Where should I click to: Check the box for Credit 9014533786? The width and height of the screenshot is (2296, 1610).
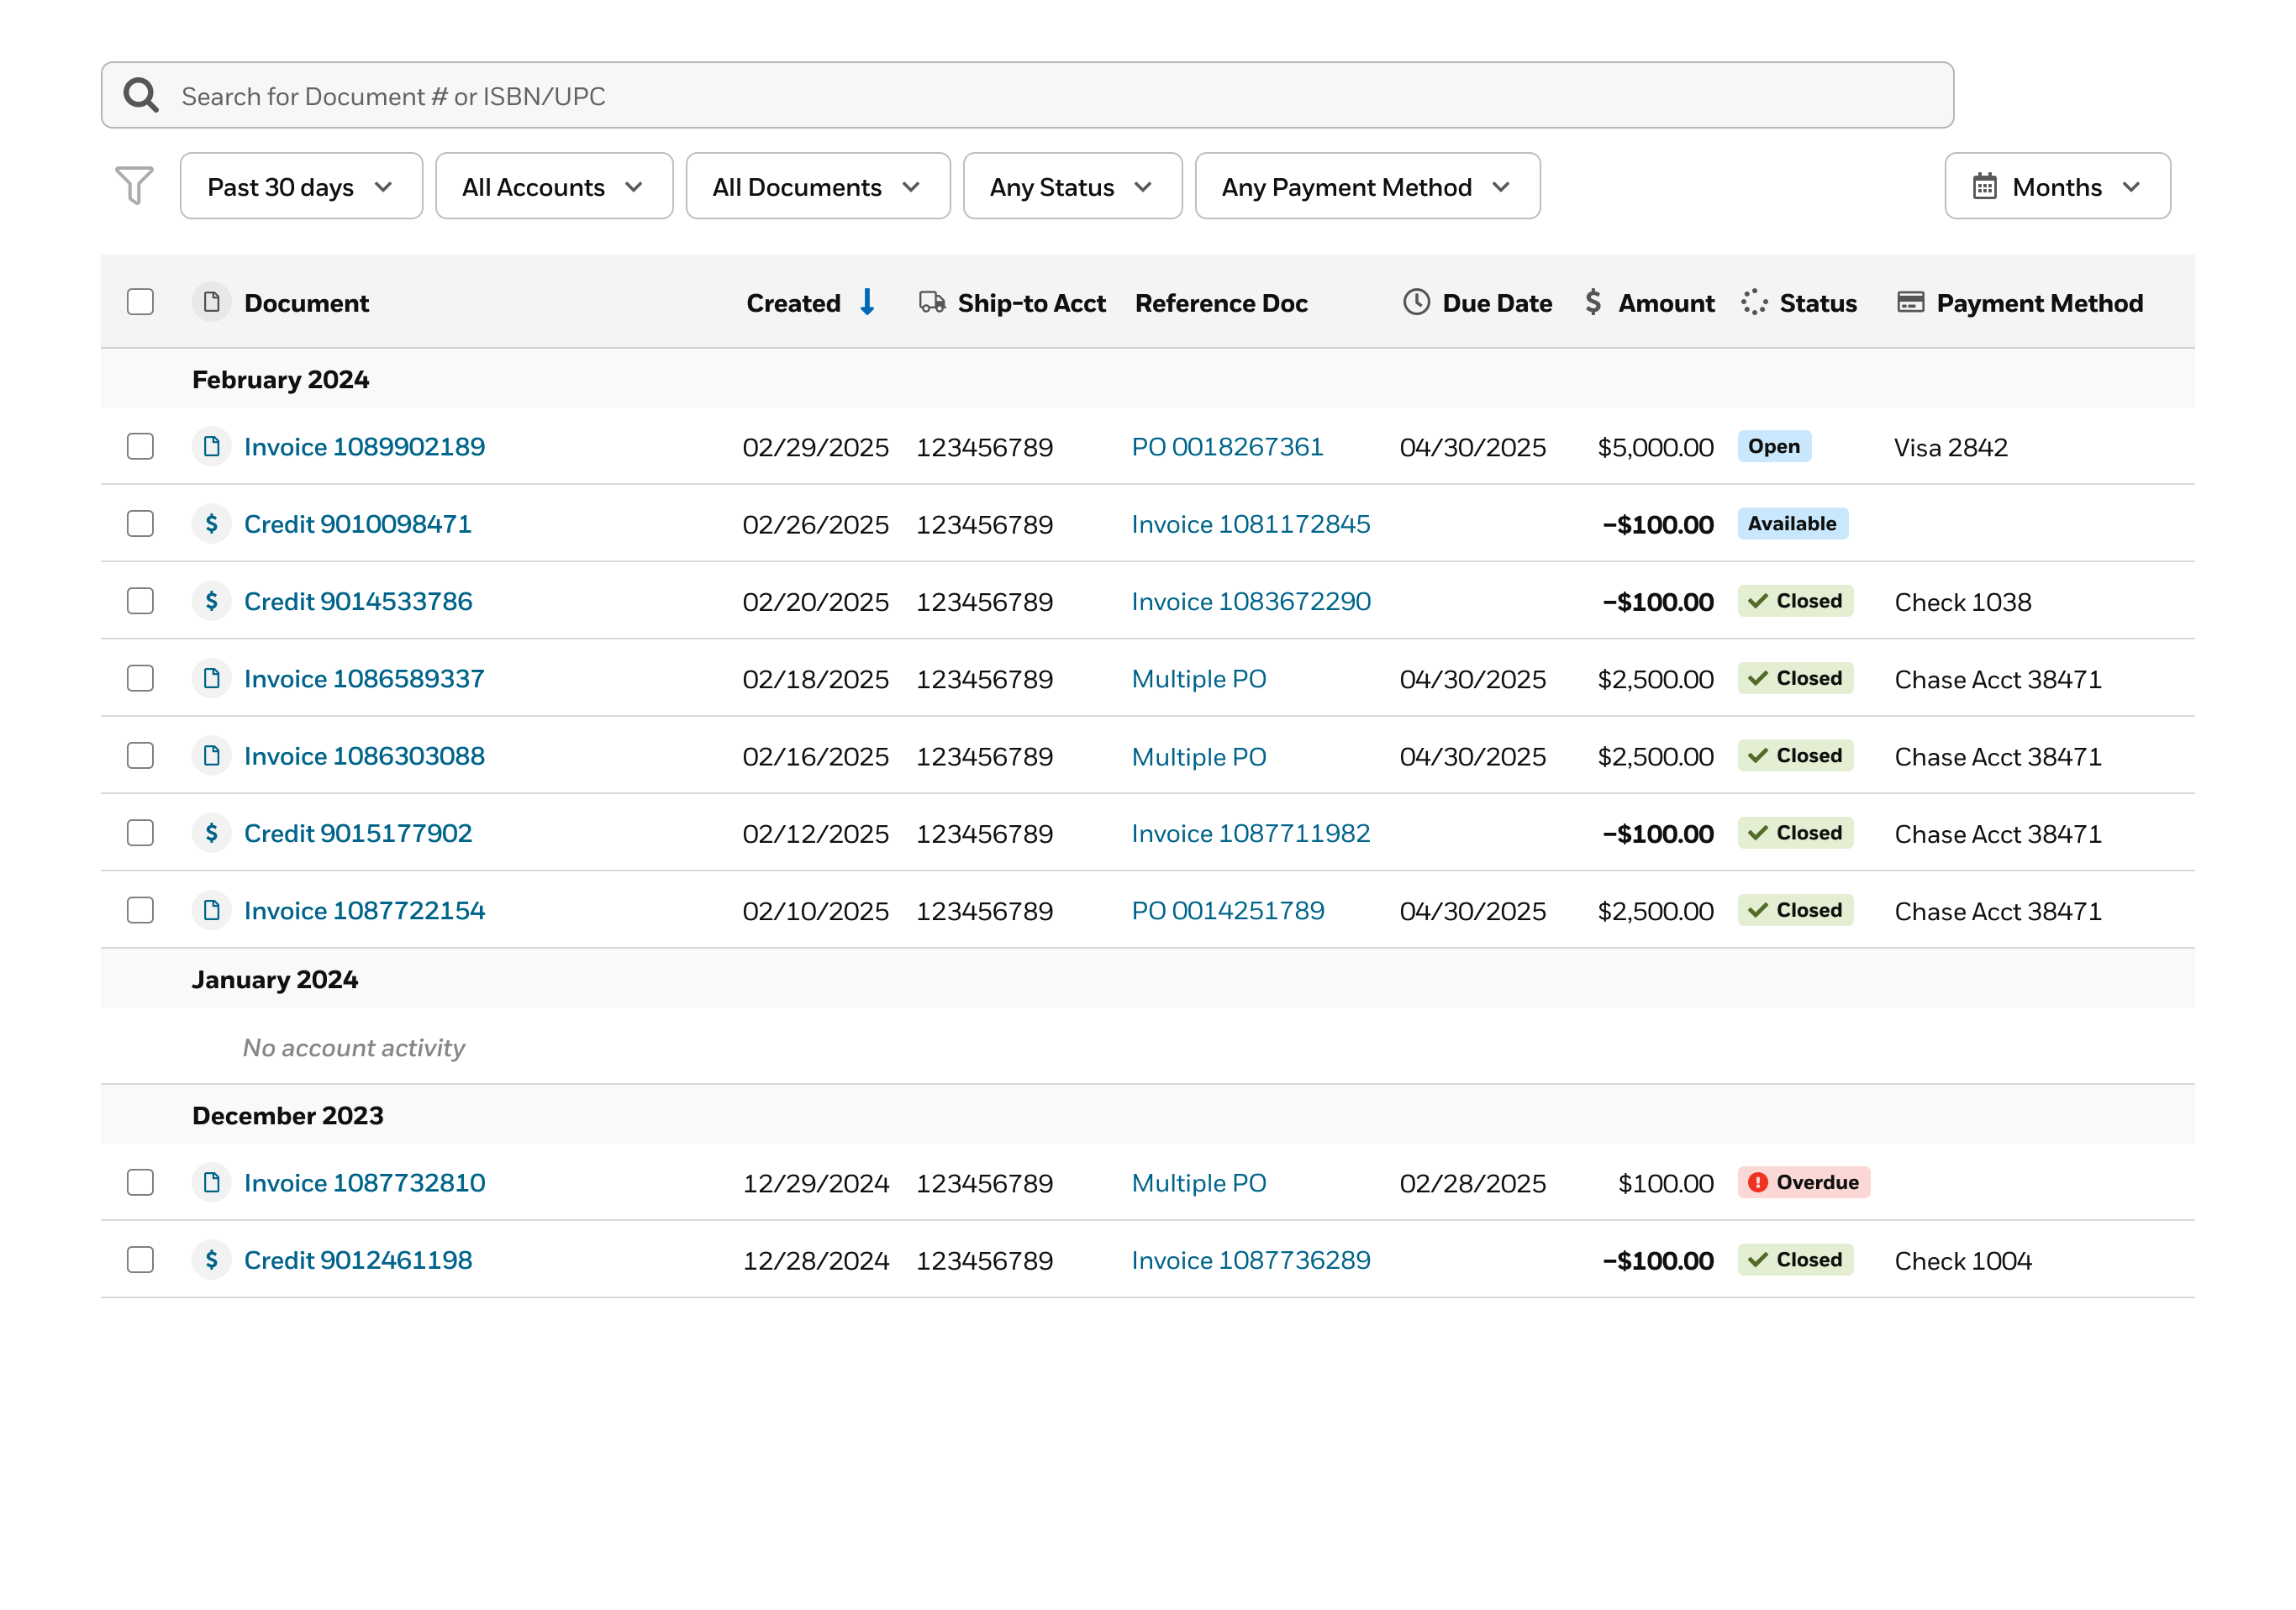[x=140, y=601]
